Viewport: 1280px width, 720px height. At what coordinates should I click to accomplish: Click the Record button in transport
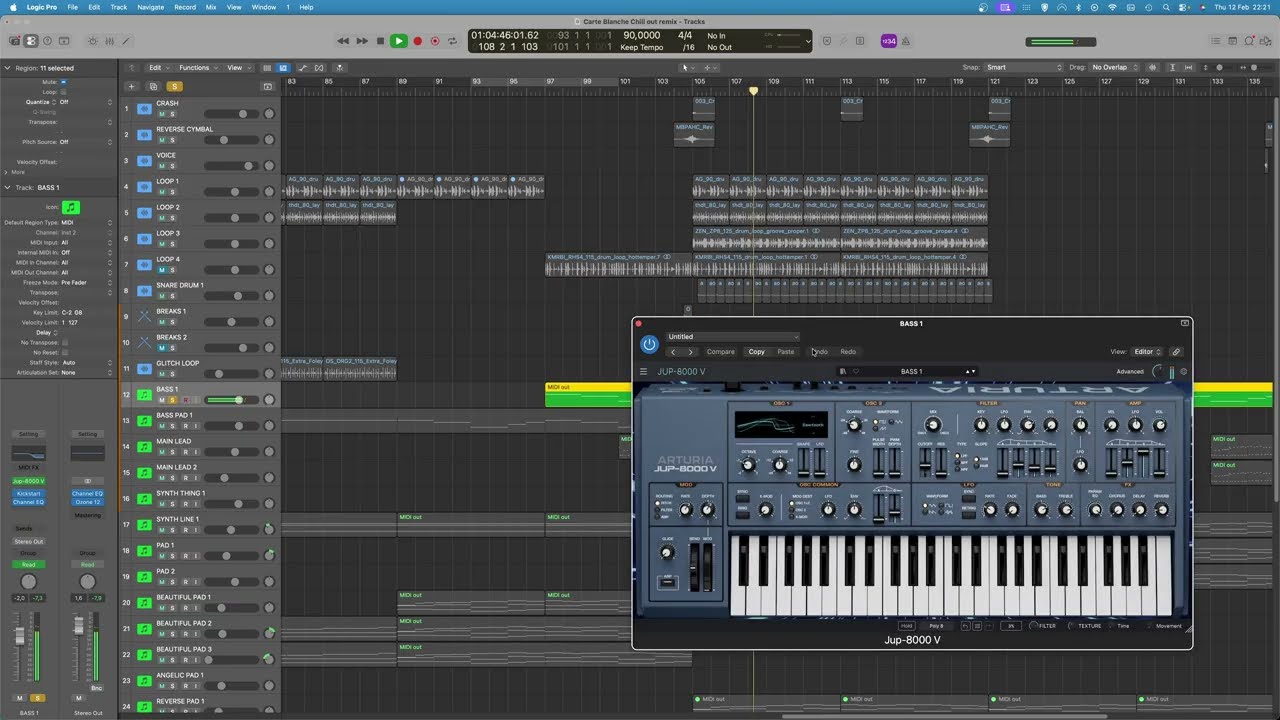pos(417,41)
